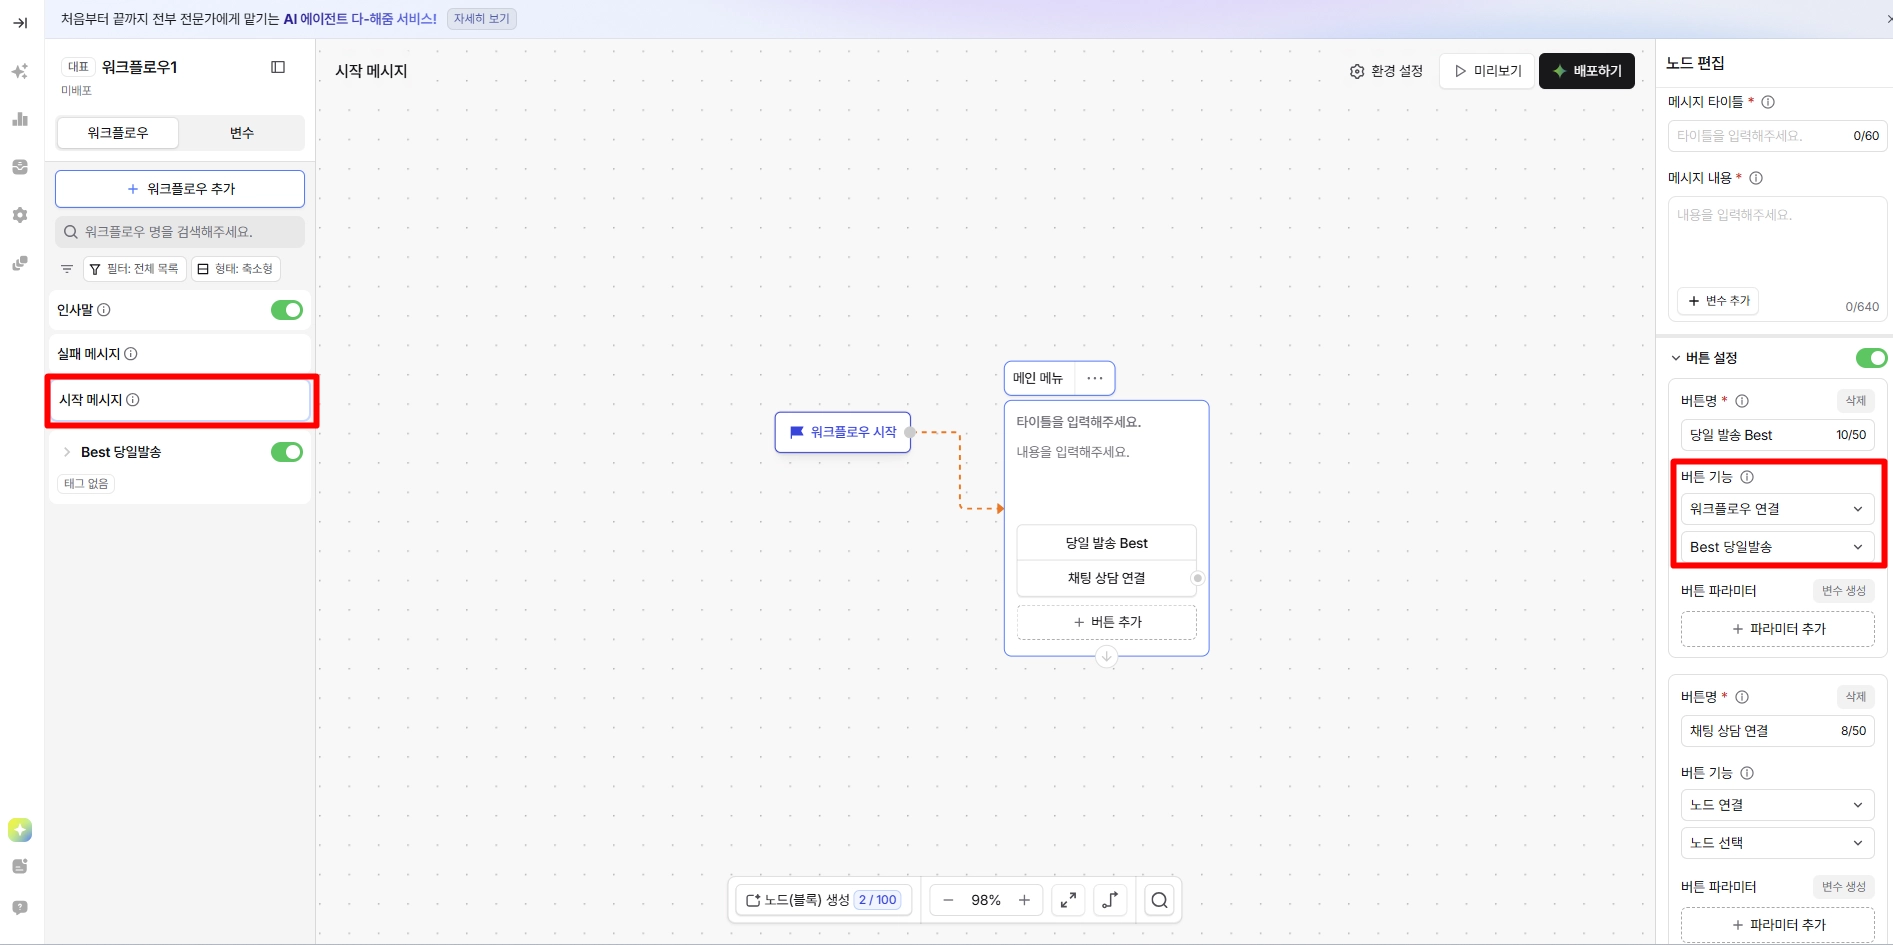This screenshot has width=1893, height=945.
Task: Select the 워크플로우 시작 node
Action: coord(843,432)
